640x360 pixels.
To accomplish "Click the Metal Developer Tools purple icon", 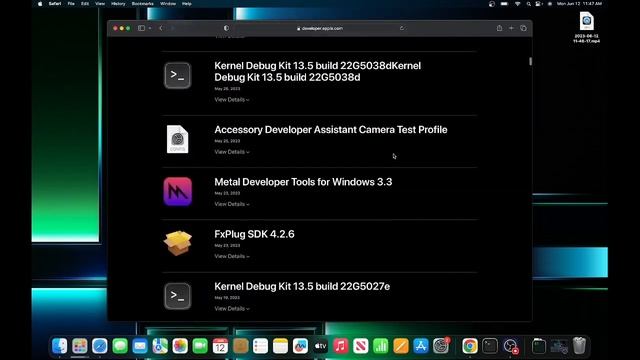I will coord(178,191).
